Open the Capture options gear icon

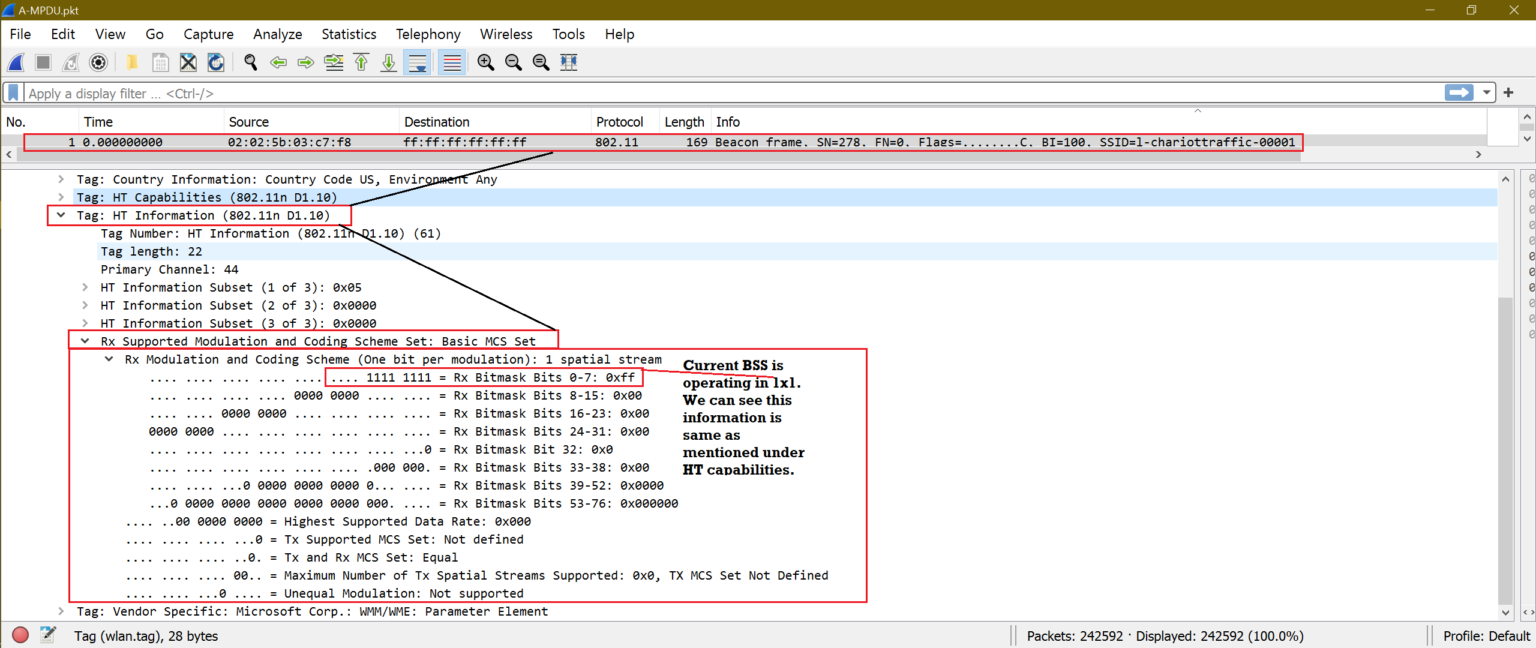[x=98, y=62]
